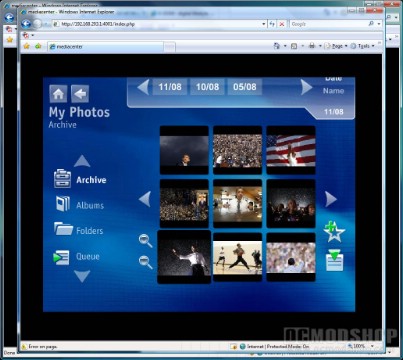The height and width of the screenshot is (360, 403).
Task: Click the add-to-queue green arrow icon
Action: pyautogui.click(x=334, y=260)
